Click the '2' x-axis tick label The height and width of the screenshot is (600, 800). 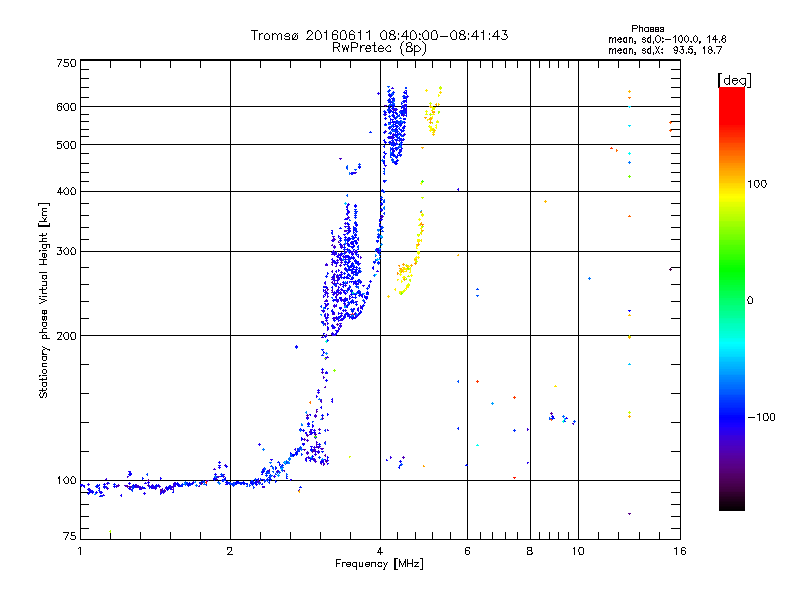[x=230, y=551]
